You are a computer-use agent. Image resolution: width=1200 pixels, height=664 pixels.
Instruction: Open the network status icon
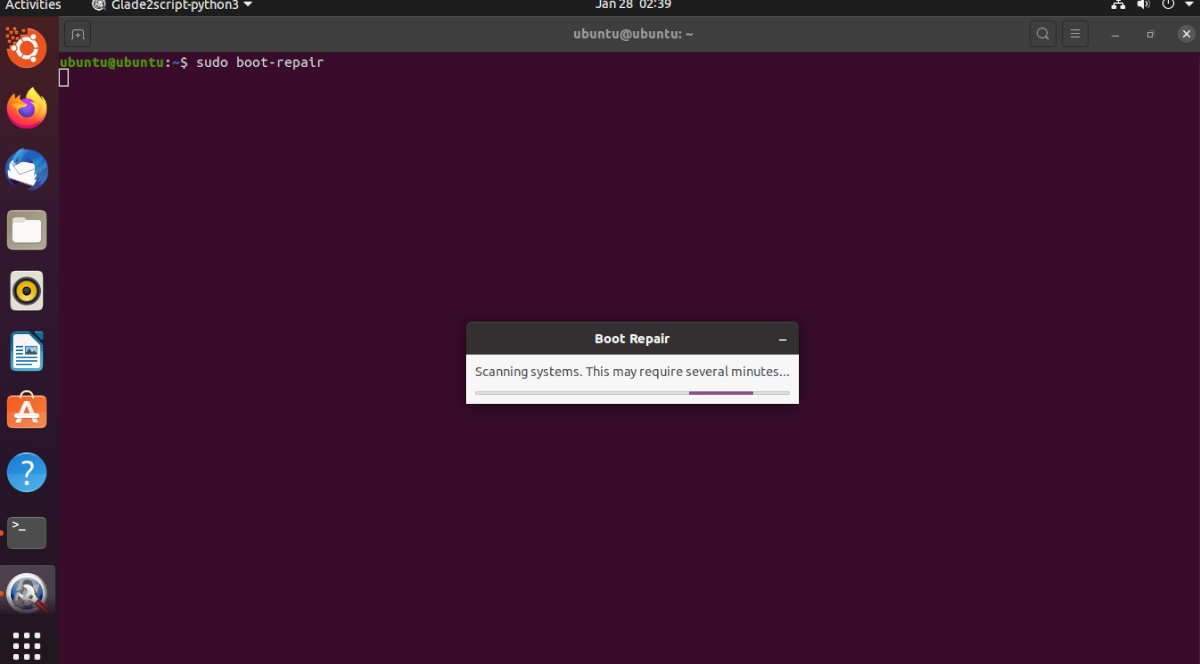[x=1118, y=5]
